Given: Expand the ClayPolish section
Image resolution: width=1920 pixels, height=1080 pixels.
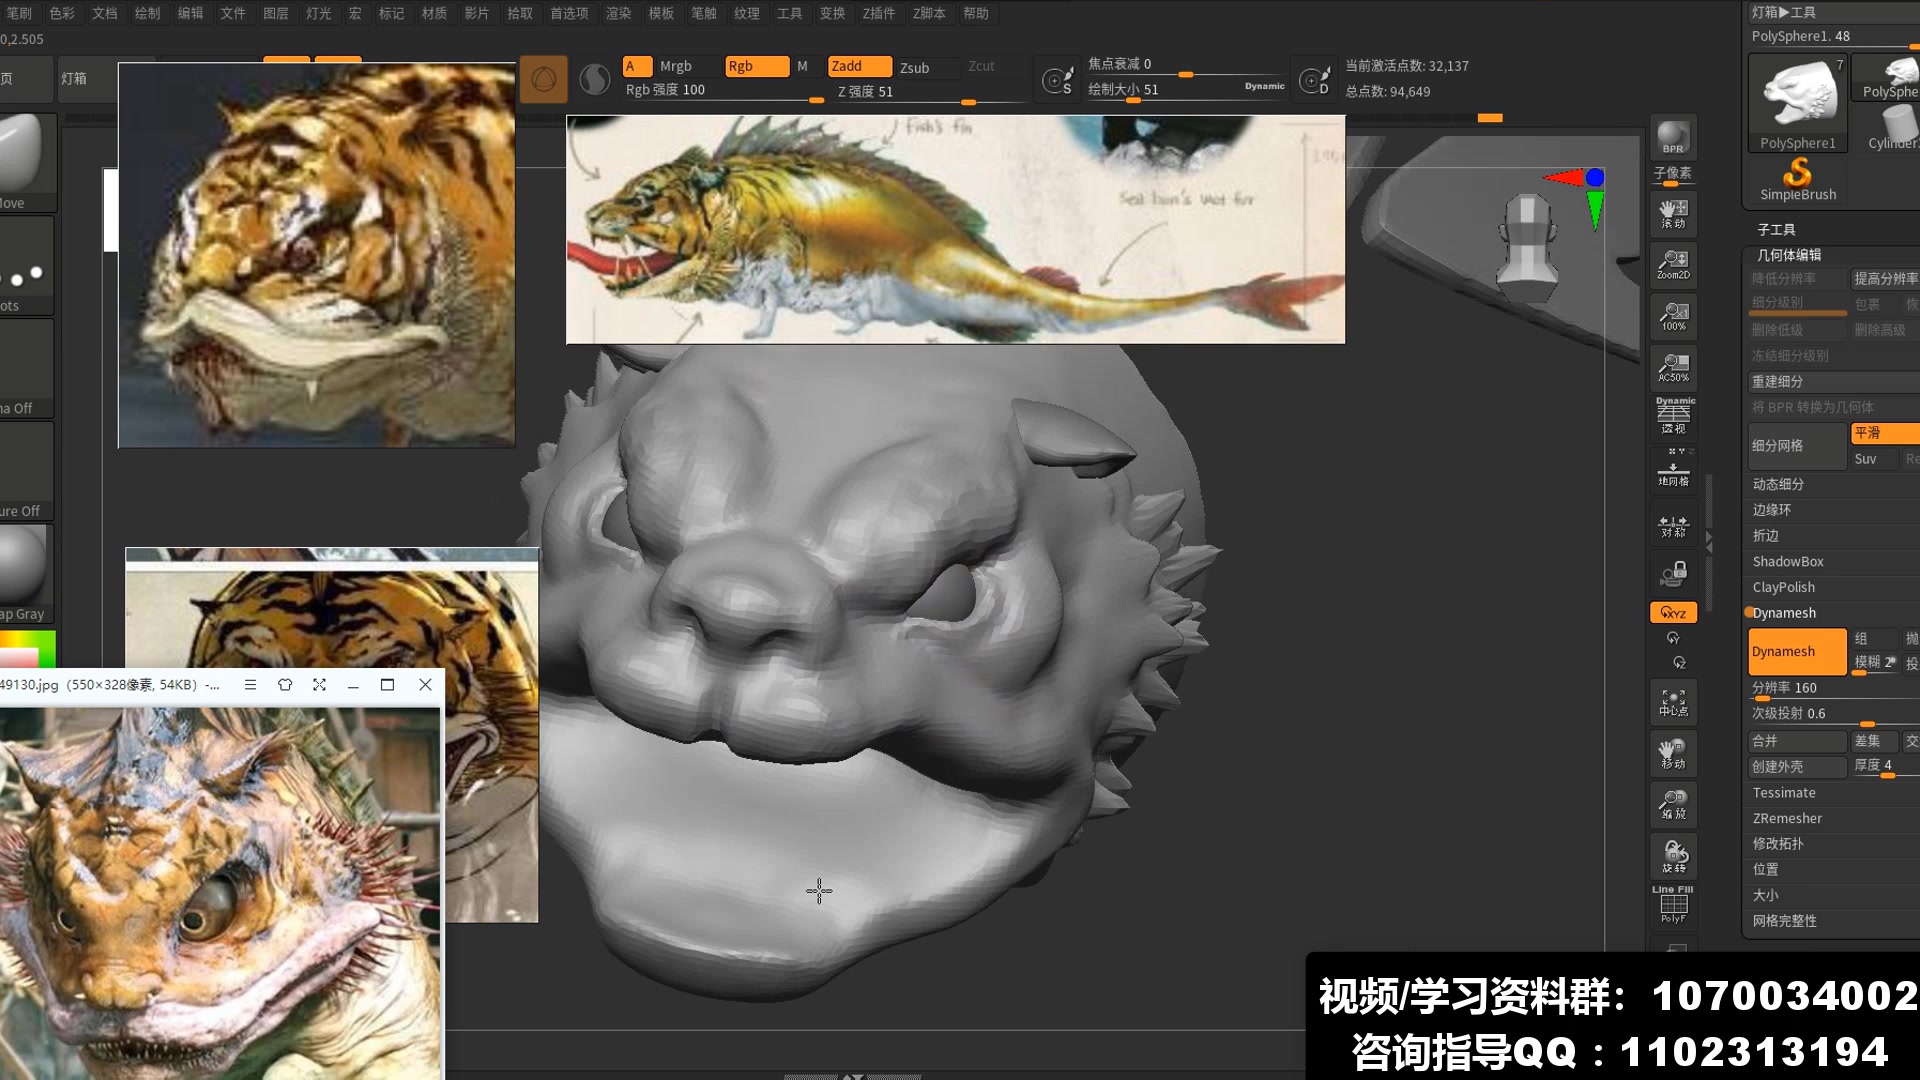Looking at the screenshot, I should point(1783,587).
